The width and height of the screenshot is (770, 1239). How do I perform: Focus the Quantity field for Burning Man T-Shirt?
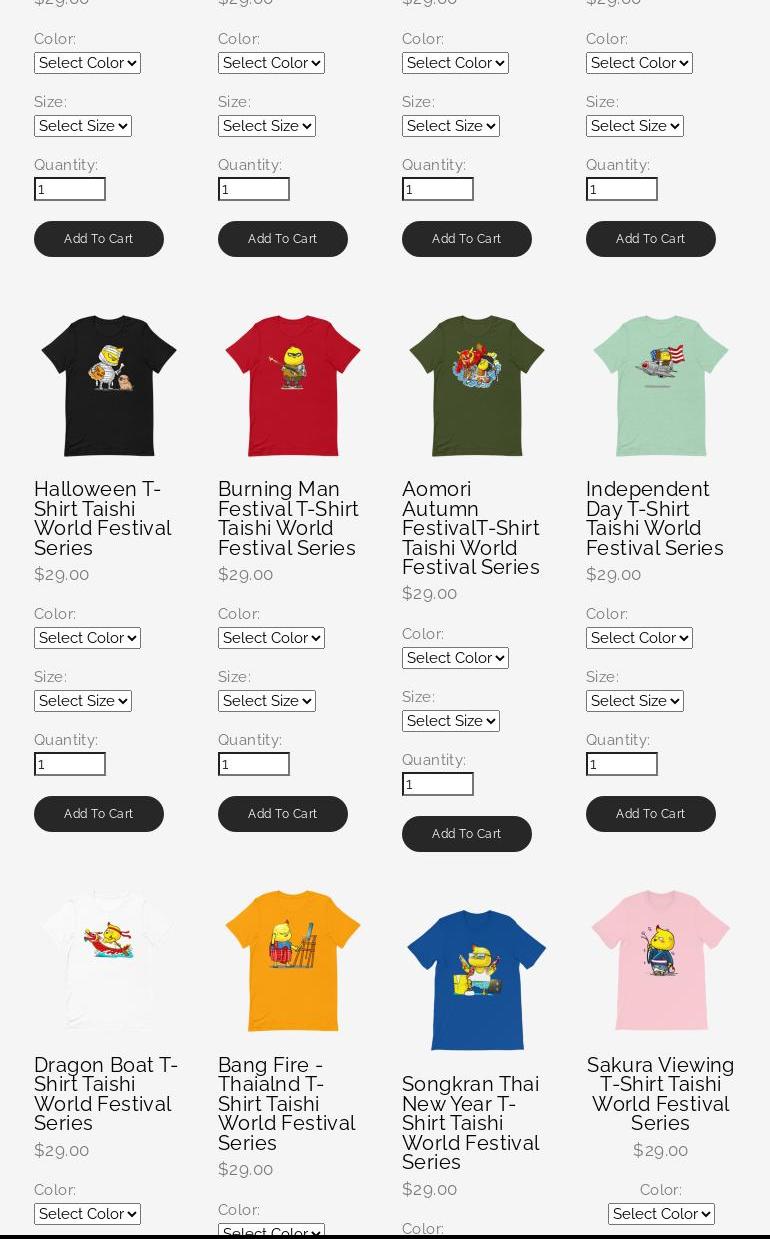coord(254,764)
